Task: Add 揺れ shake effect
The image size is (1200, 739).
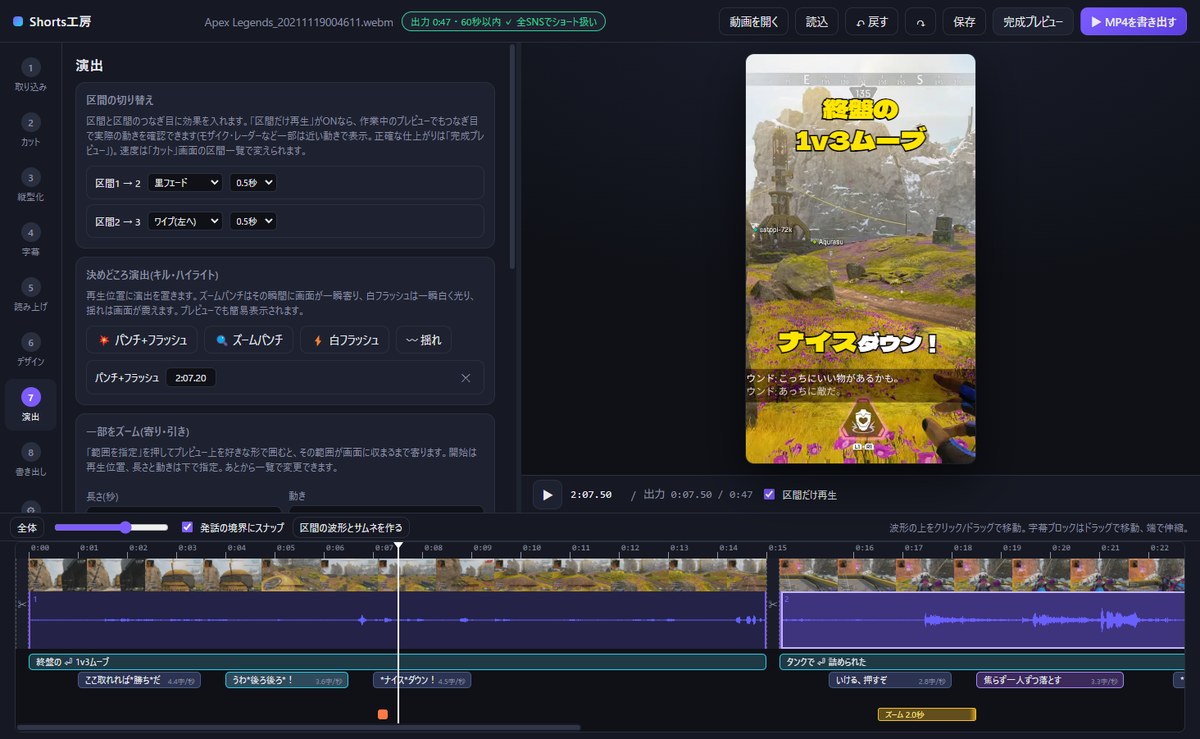Action: (423, 340)
